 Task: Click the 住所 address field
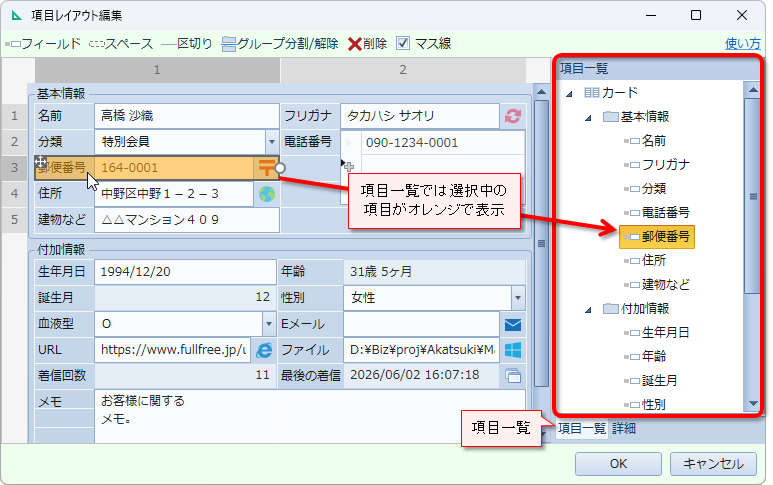point(175,194)
